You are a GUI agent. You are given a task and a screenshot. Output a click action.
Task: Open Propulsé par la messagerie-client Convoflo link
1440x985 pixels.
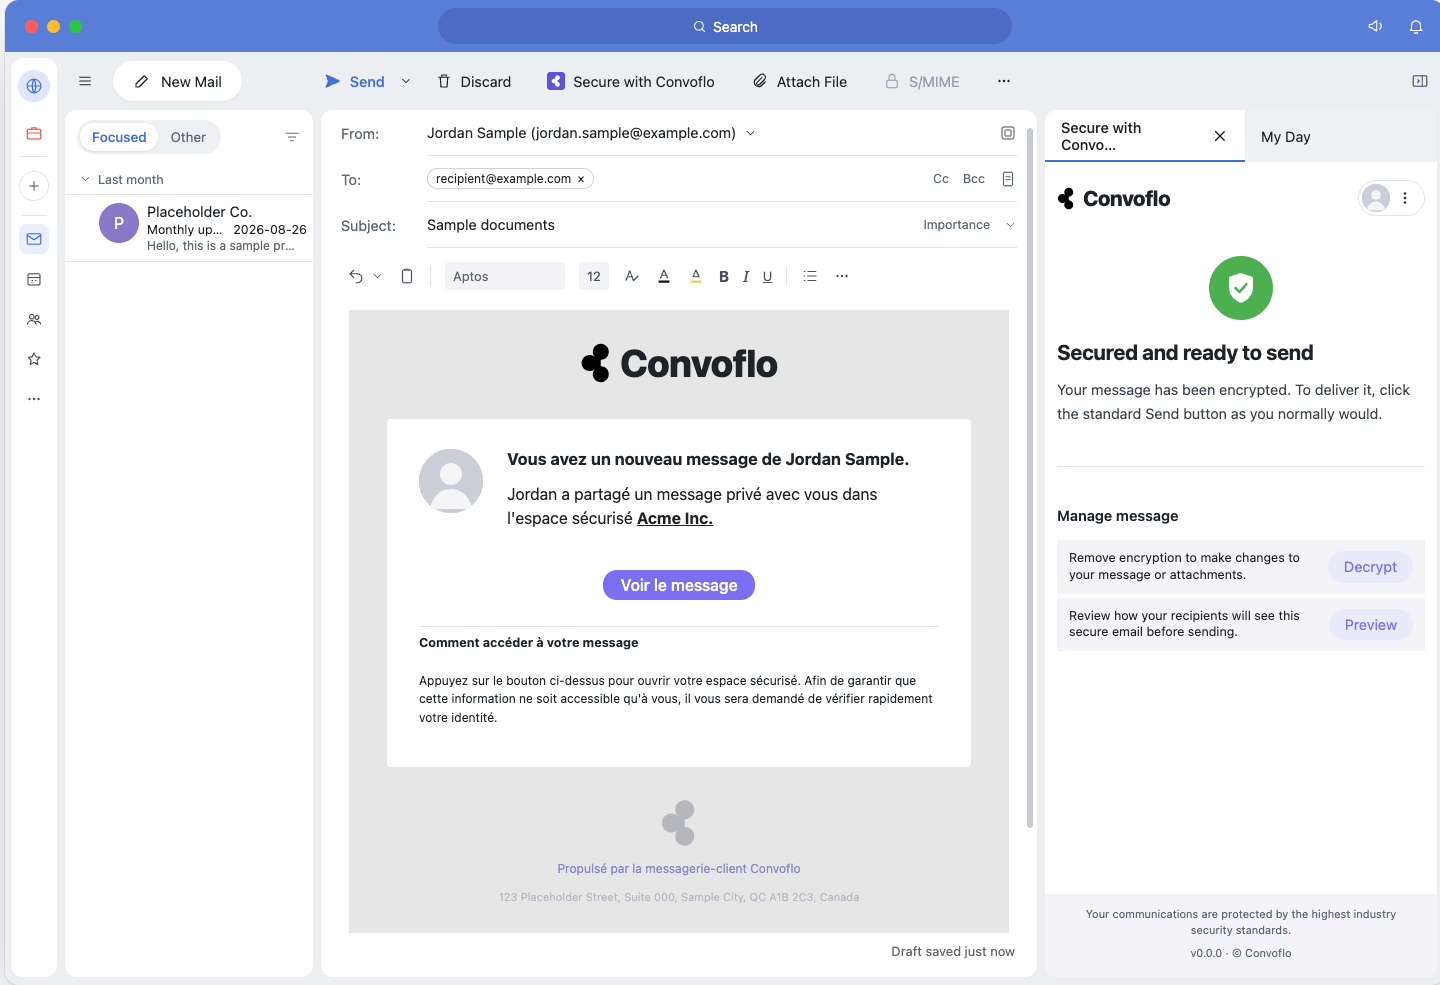679,869
